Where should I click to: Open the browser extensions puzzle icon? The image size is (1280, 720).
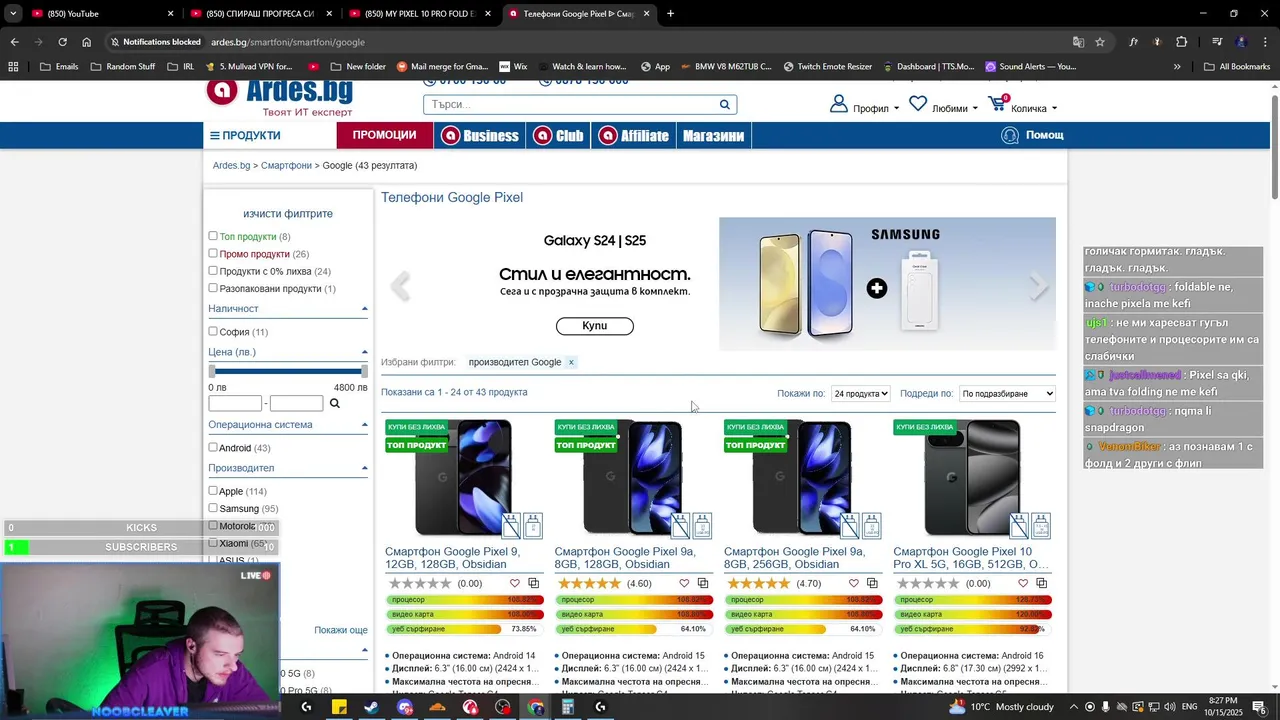(1181, 42)
